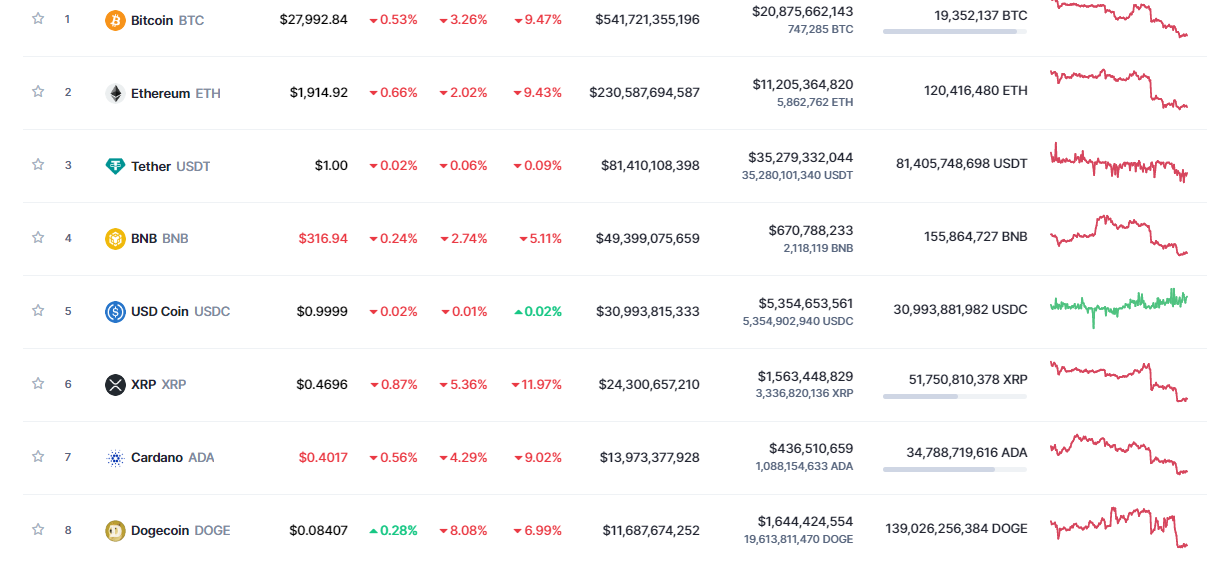Toggle the watchlist star for Ethereum

pos(38,92)
